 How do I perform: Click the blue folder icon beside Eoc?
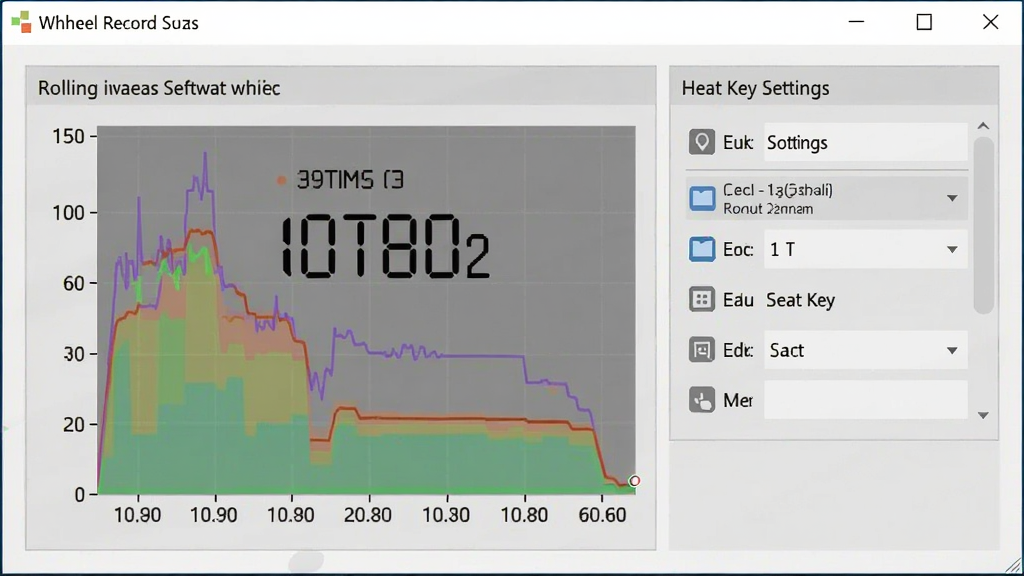pyautogui.click(x=702, y=249)
